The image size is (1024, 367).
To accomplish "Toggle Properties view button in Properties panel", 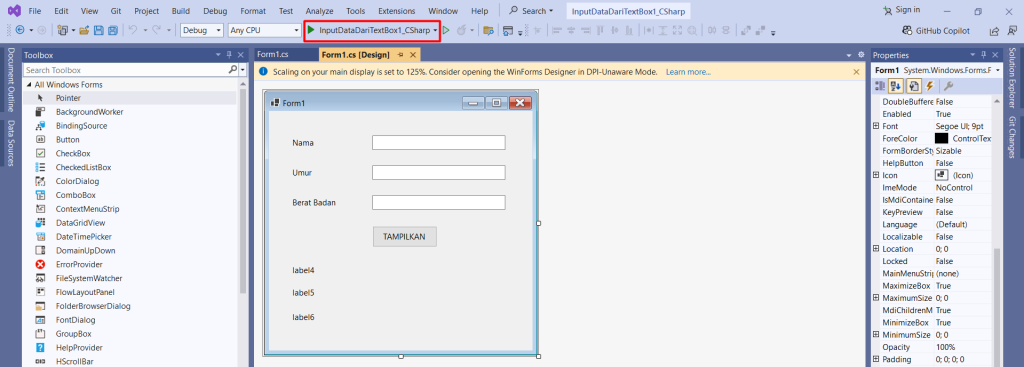I will [x=914, y=86].
